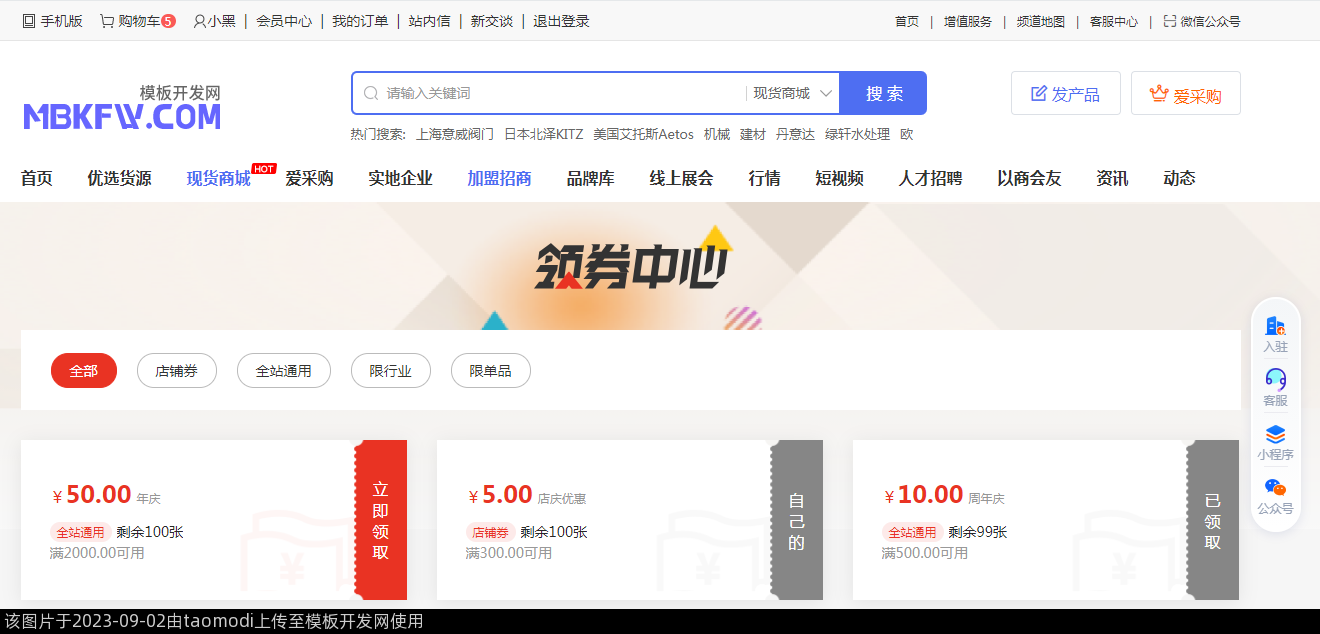The width and height of the screenshot is (1320, 634).
Task: Open the shopping cart icon
Action: coord(107,21)
